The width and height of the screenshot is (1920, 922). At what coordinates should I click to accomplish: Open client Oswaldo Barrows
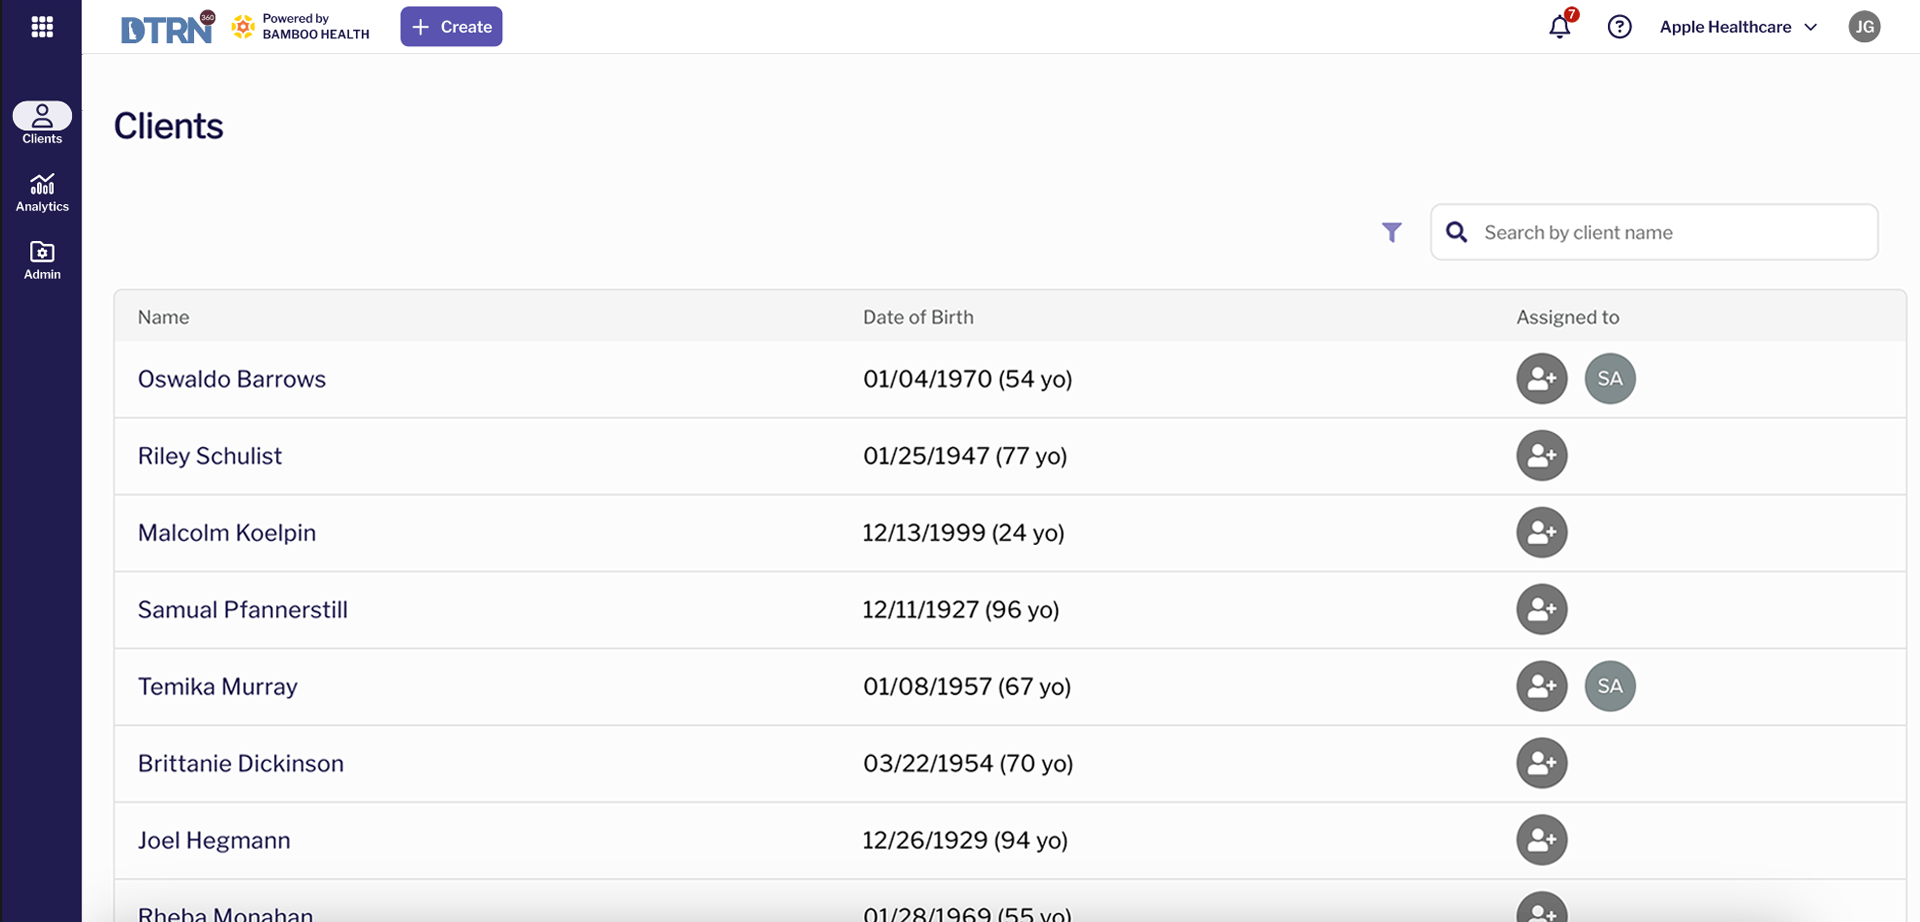(232, 379)
